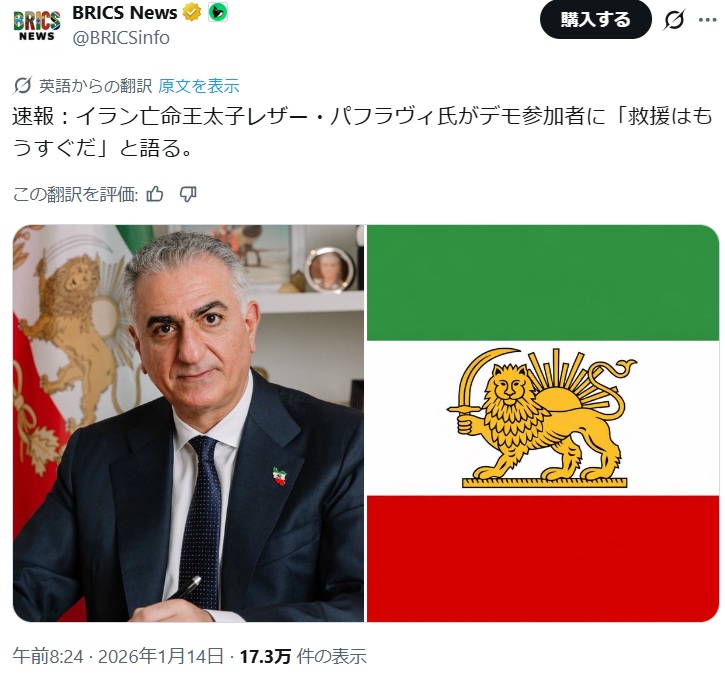Click the この翻訳を評価 label
The image size is (725, 677).
75,194
